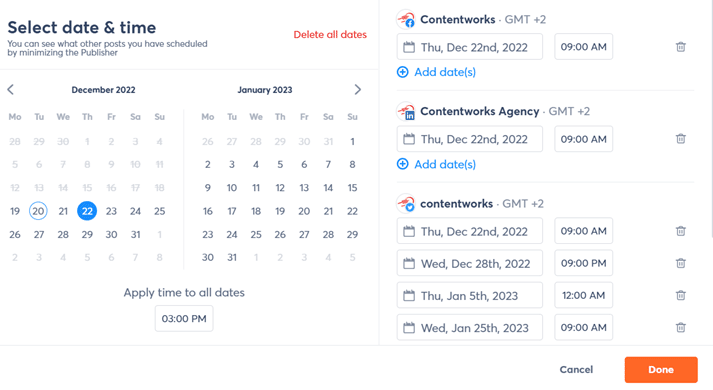
Task: Click the contentworks Twitter profile avatar
Action: pos(406,204)
